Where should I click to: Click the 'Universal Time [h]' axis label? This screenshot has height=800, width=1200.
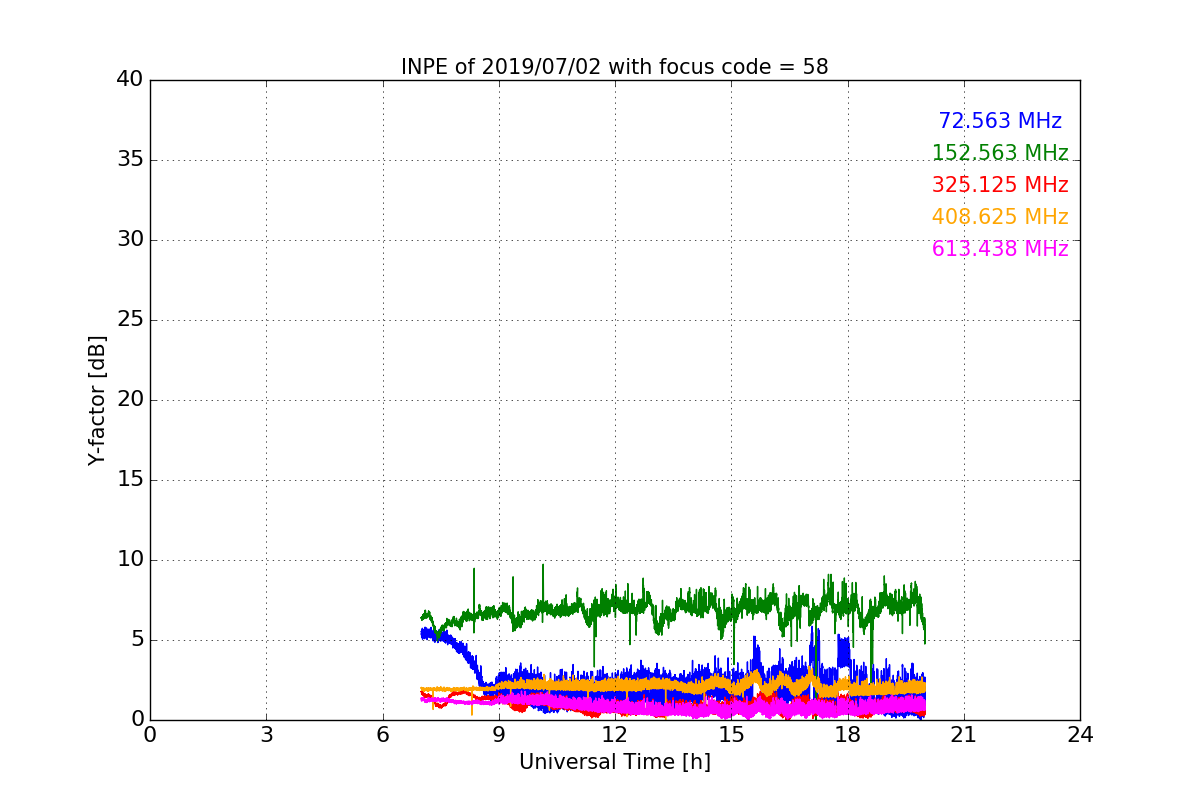[615, 763]
